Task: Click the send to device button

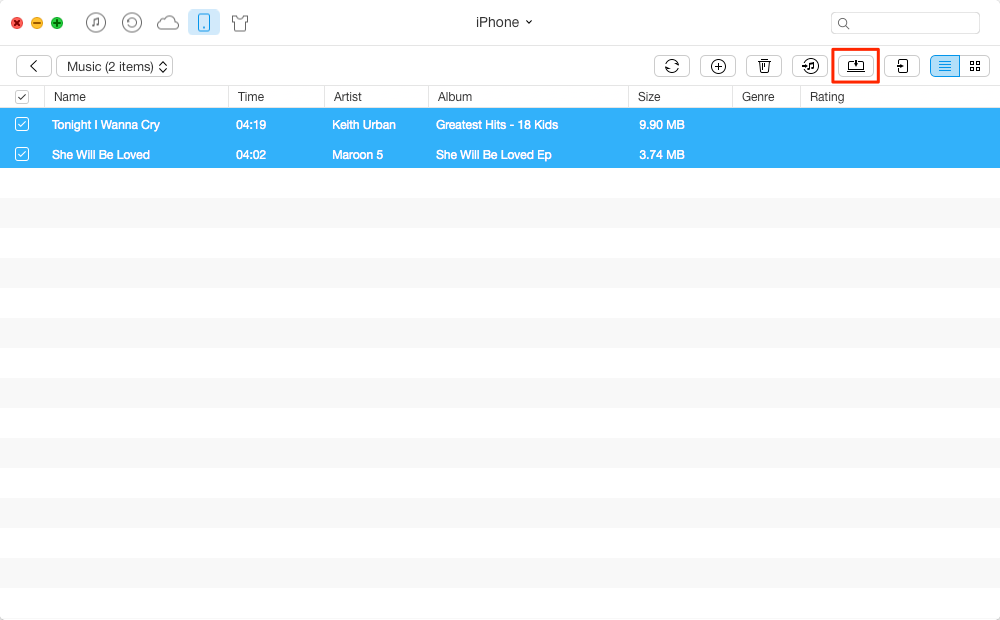Action: [x=902, y=66]
